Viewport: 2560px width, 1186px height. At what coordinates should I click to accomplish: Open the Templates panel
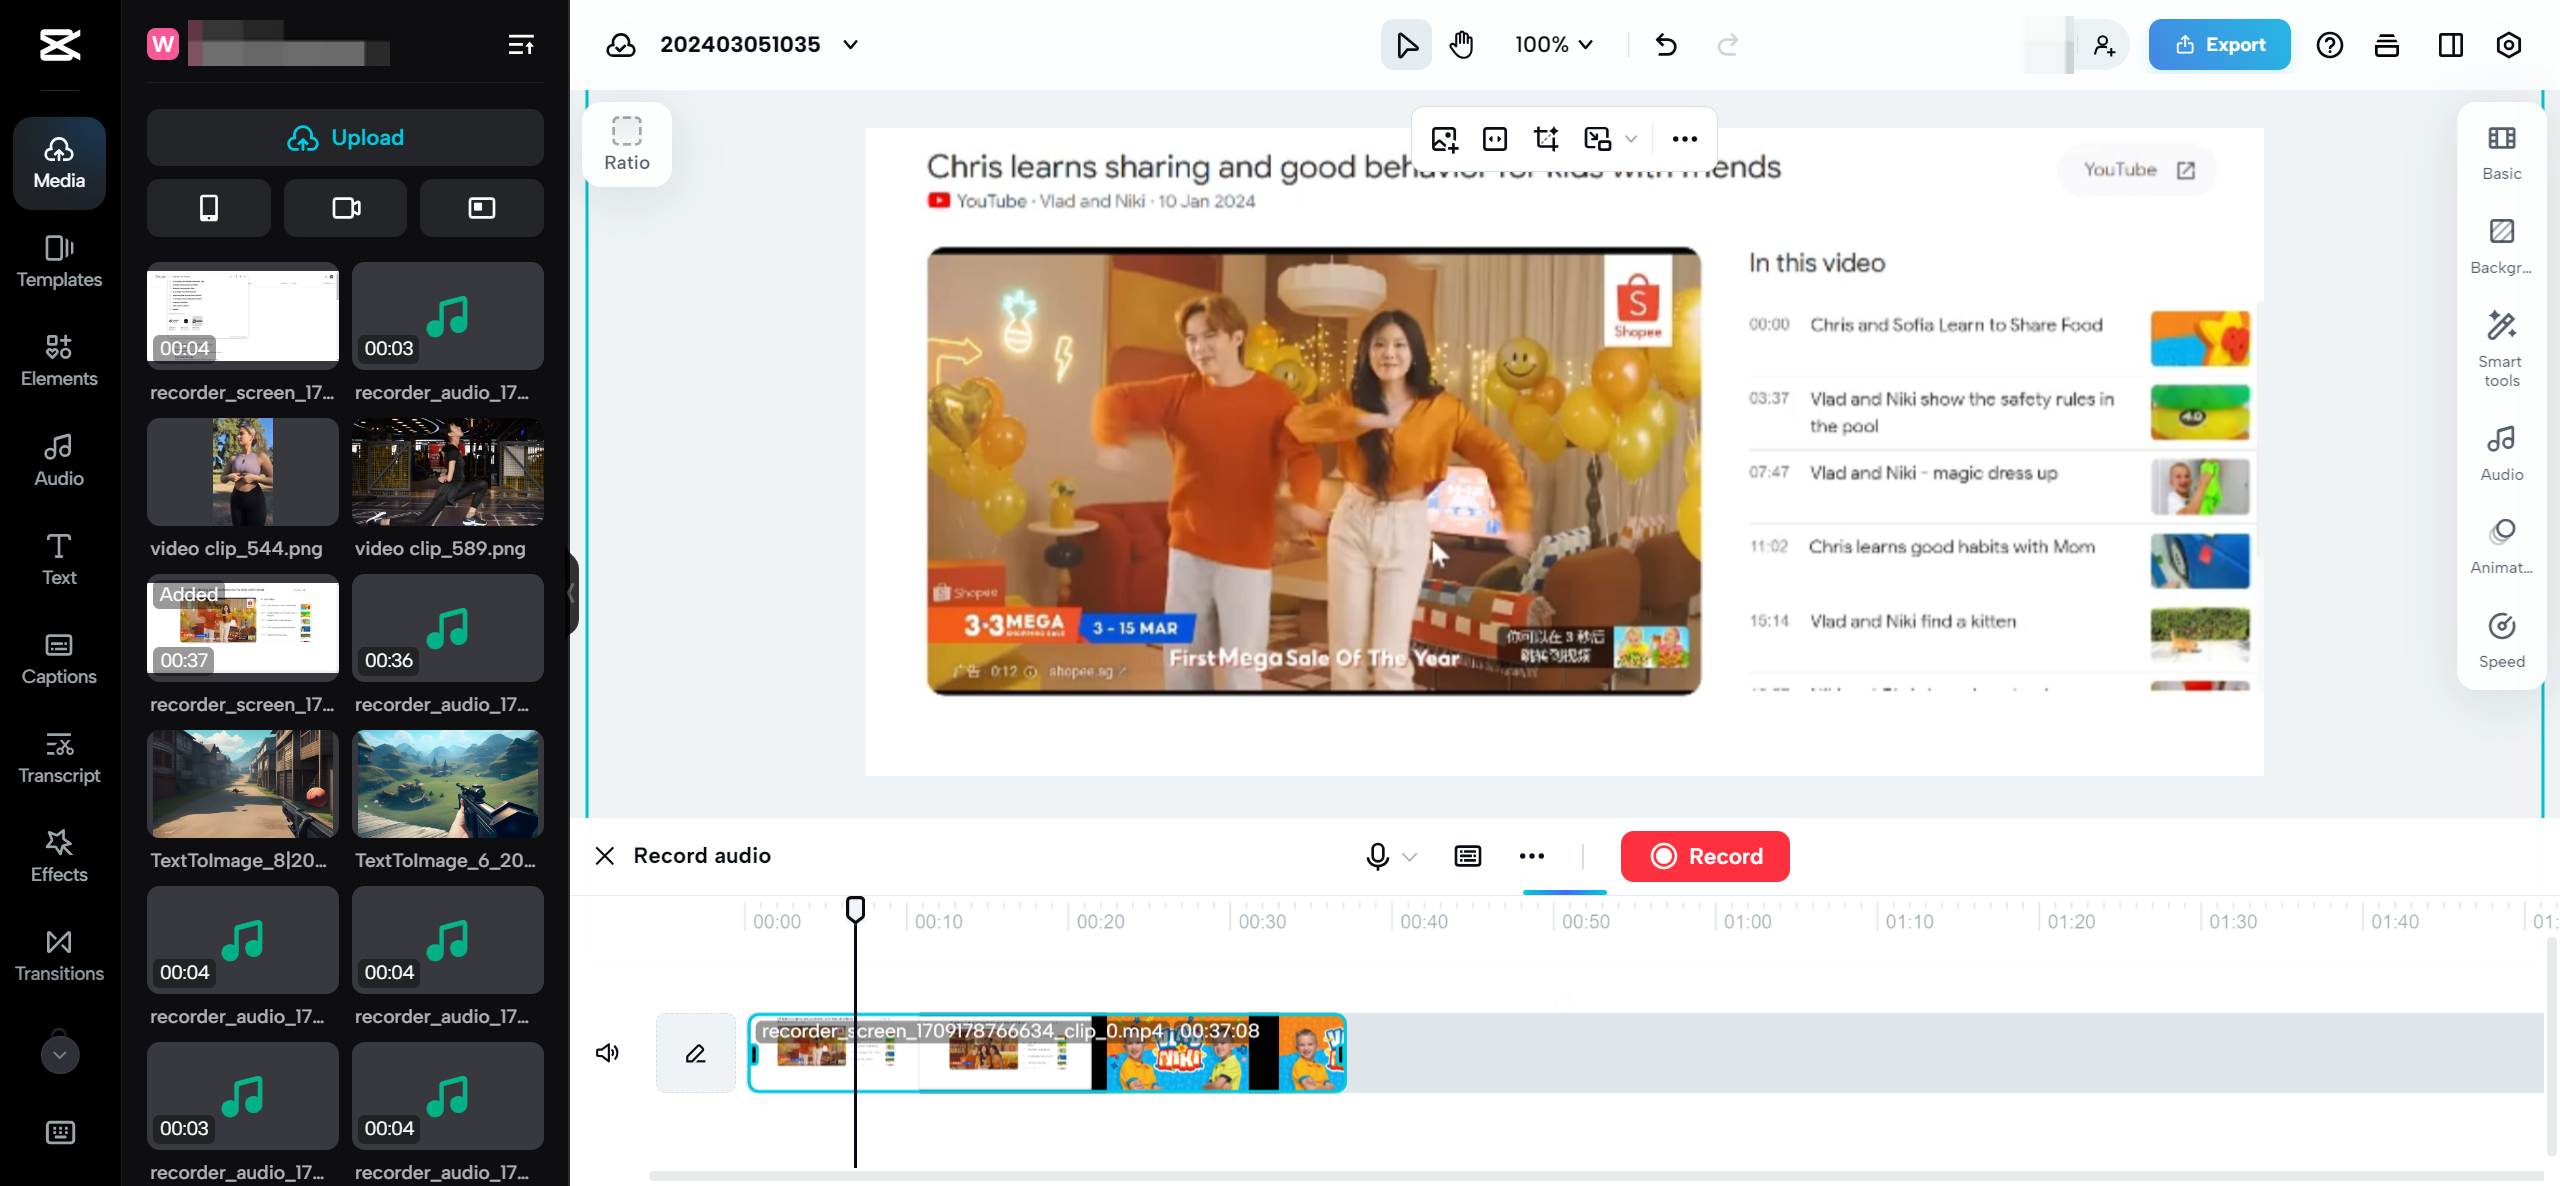click(58, 262)
